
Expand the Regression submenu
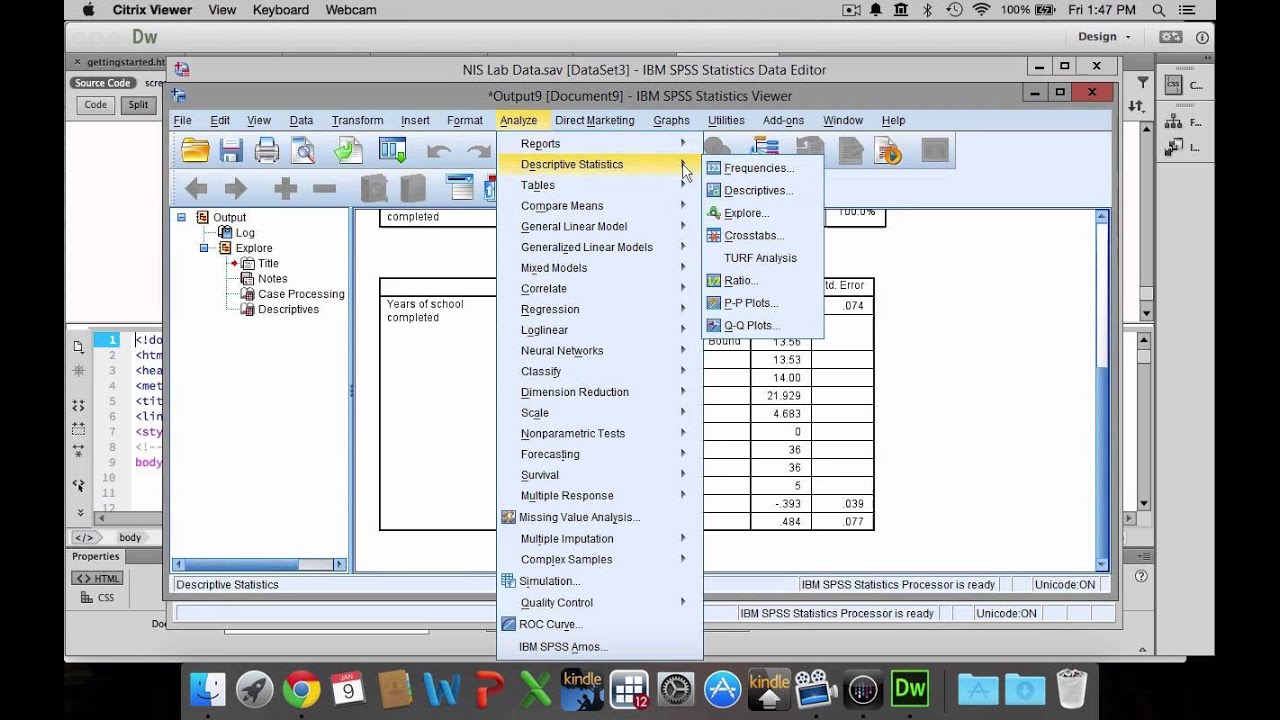pyautogui.click(x=600, y=309)
